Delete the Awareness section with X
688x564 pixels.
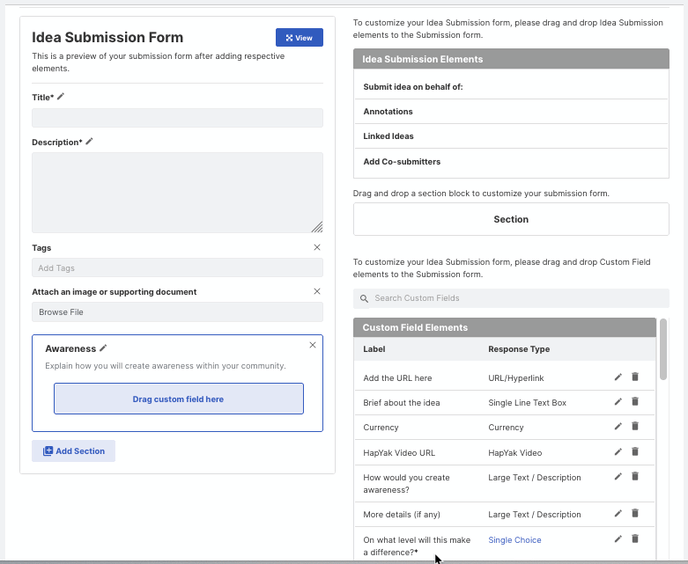point(312,345)
